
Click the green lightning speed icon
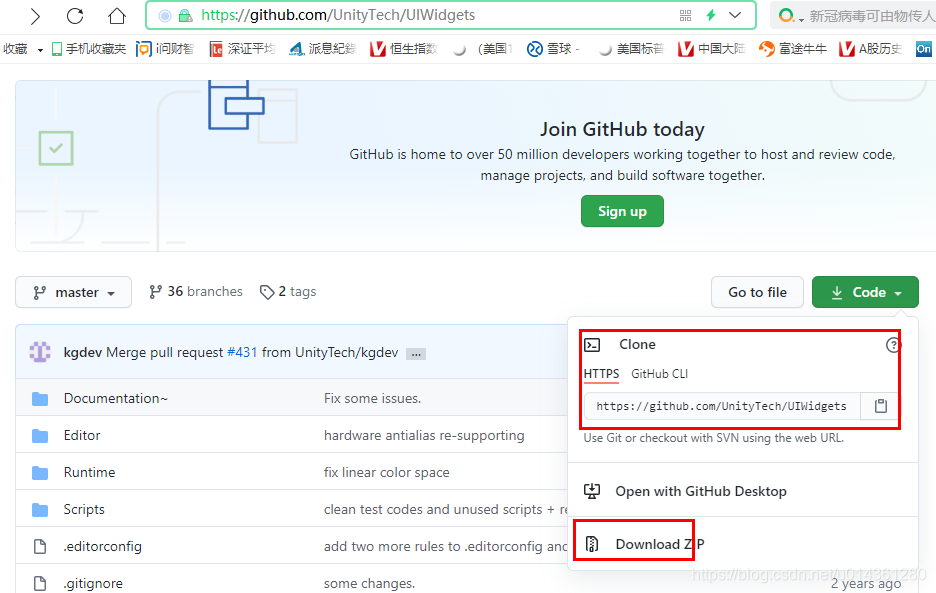coord(710,16)
